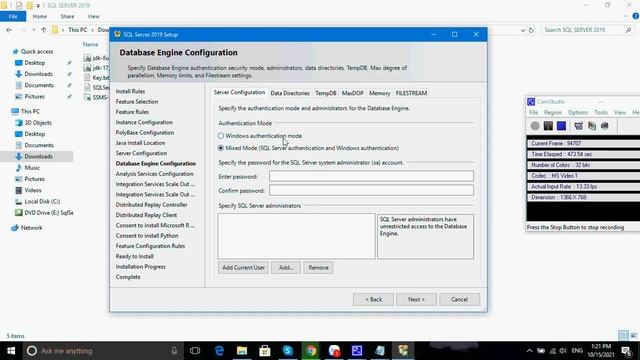
Task: Click CamStudio pause button icon
Action: [x=548, y=126]
